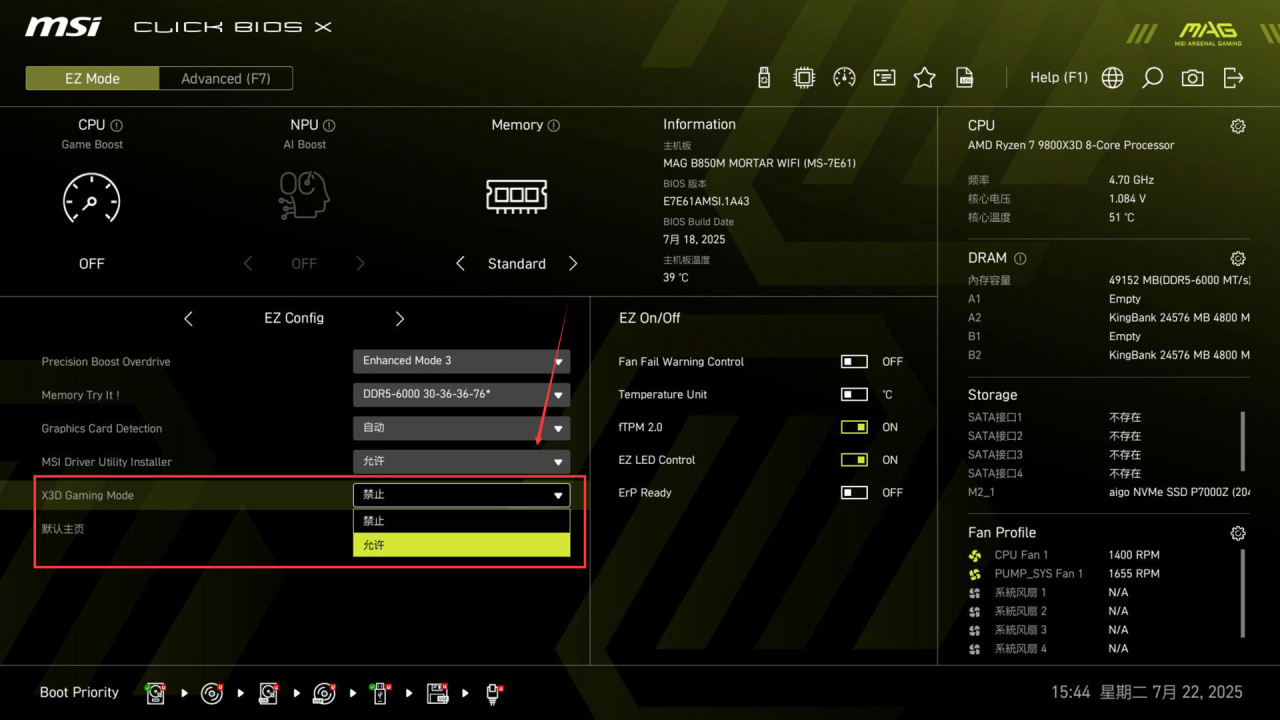Image resolution: width=1280 pixels, height=720 pixels.
Task: Click the CPU chip icon in top toolbar
Action: pos(804,78)
